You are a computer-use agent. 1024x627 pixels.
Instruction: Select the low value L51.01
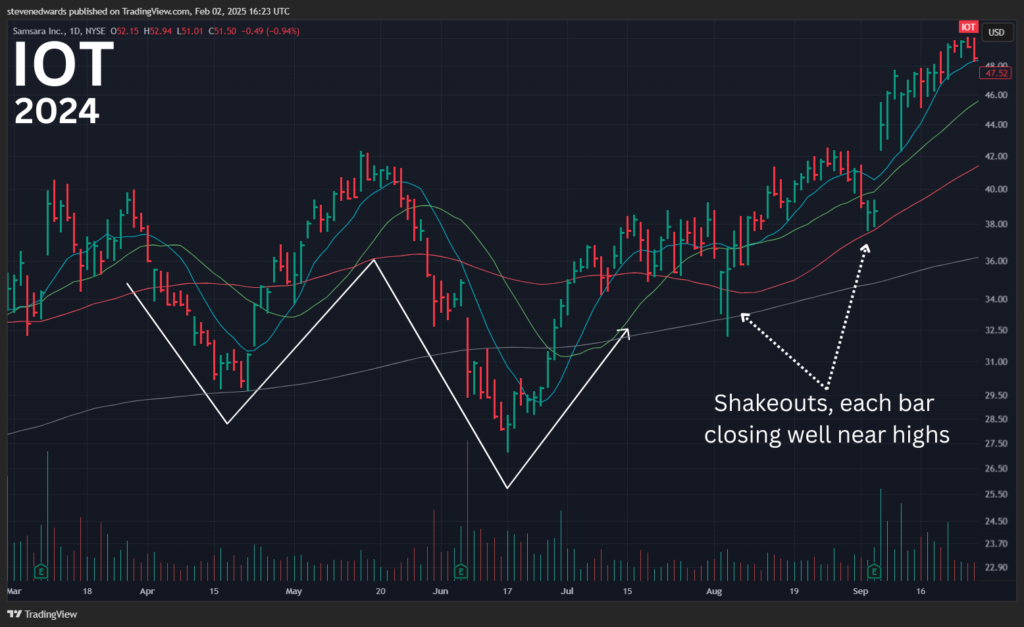190,31
